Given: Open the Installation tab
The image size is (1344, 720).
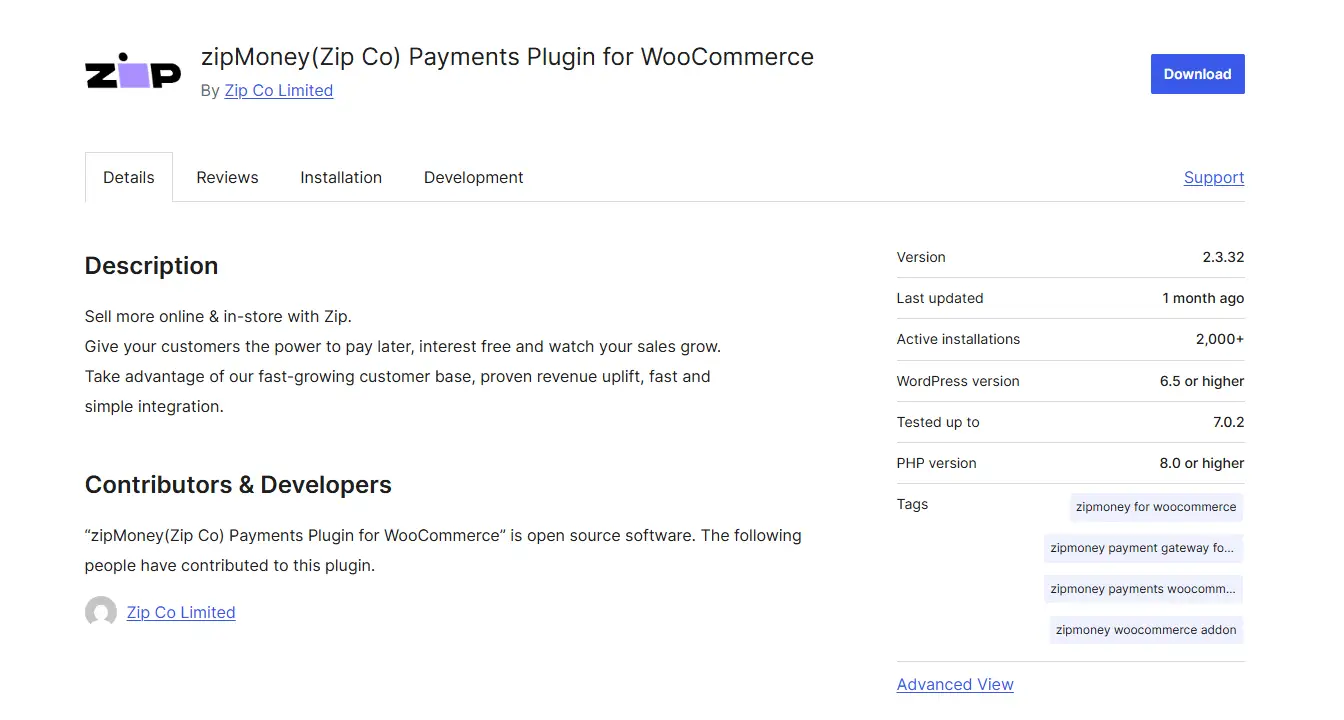Looking at the screenshot, I should pos(341,177).
